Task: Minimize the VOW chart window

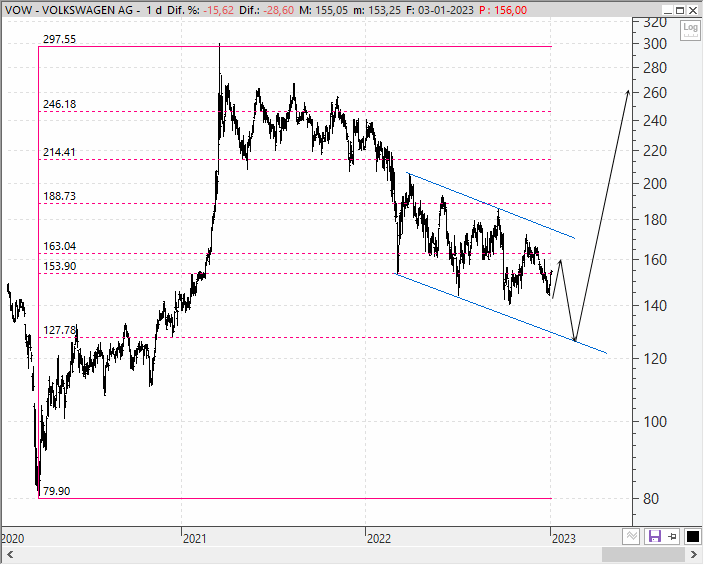Action: (x=669, y=10)
